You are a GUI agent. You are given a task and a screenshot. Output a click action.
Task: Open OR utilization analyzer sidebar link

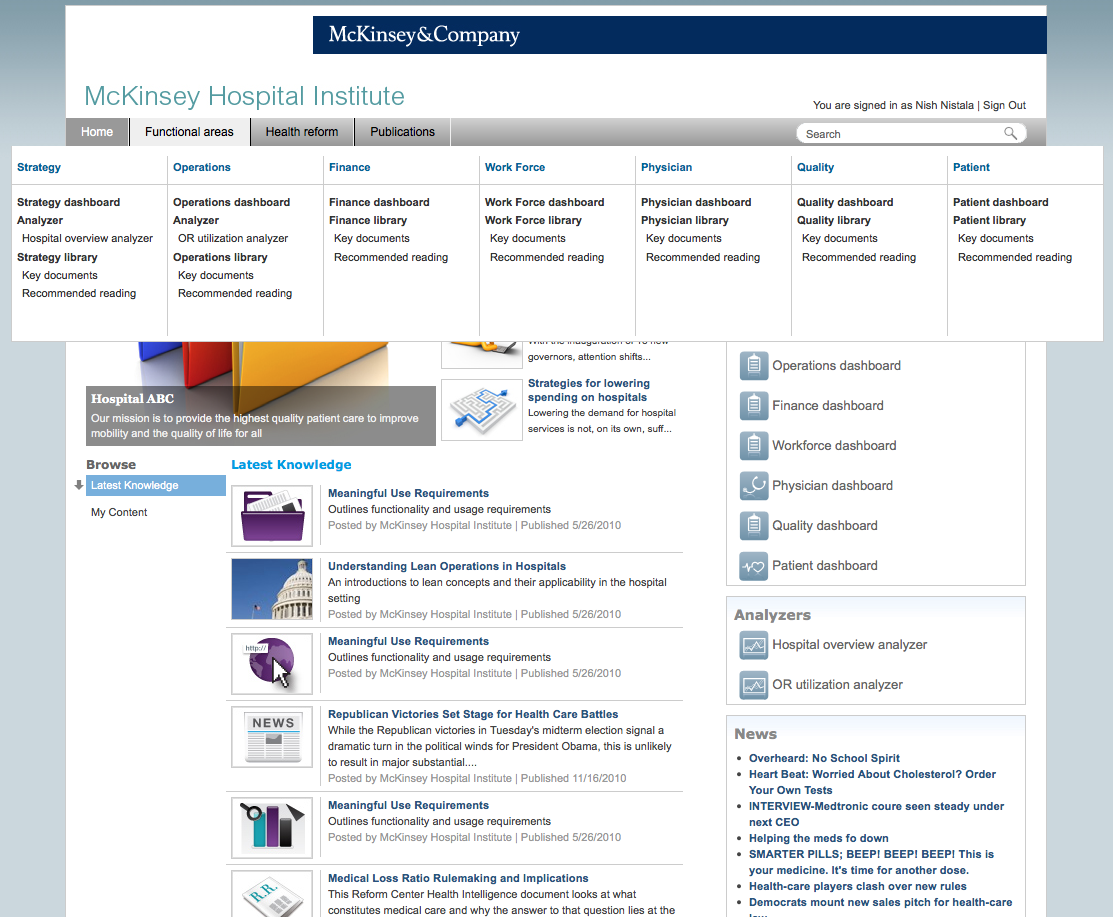coord(838,685)
